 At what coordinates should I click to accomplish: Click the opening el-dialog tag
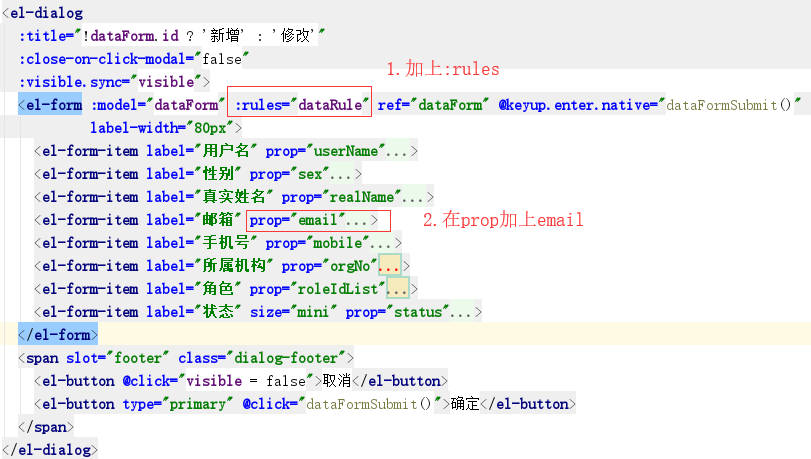tap(42, 13)
